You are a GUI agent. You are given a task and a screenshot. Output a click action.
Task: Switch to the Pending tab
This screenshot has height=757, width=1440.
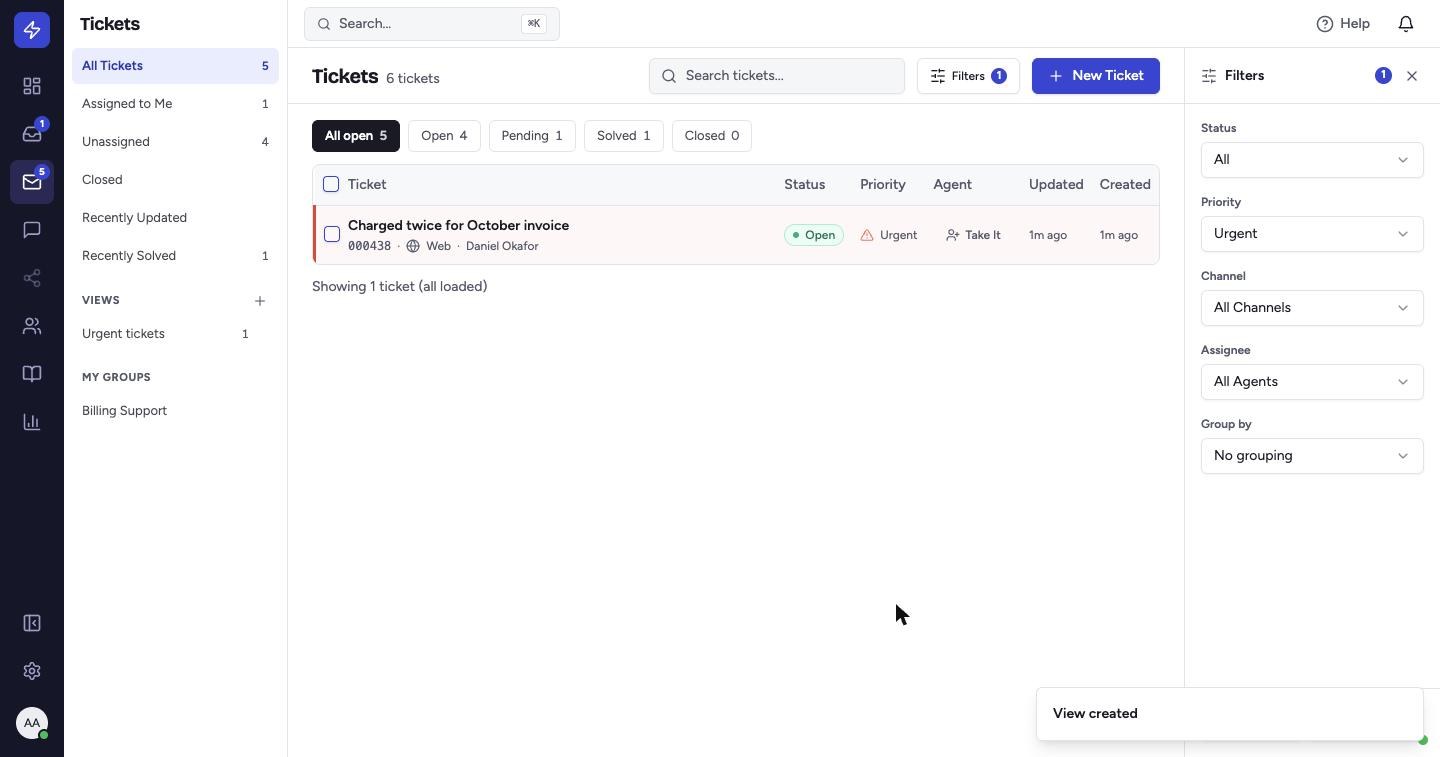(532, 136)
